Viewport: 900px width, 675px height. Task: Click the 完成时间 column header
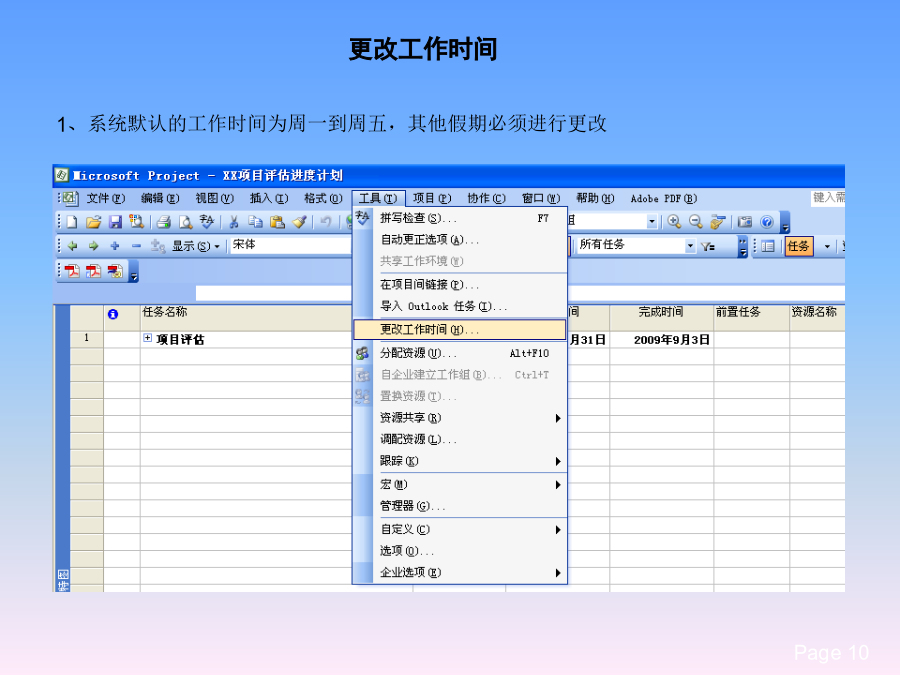(x=661, y=317)
